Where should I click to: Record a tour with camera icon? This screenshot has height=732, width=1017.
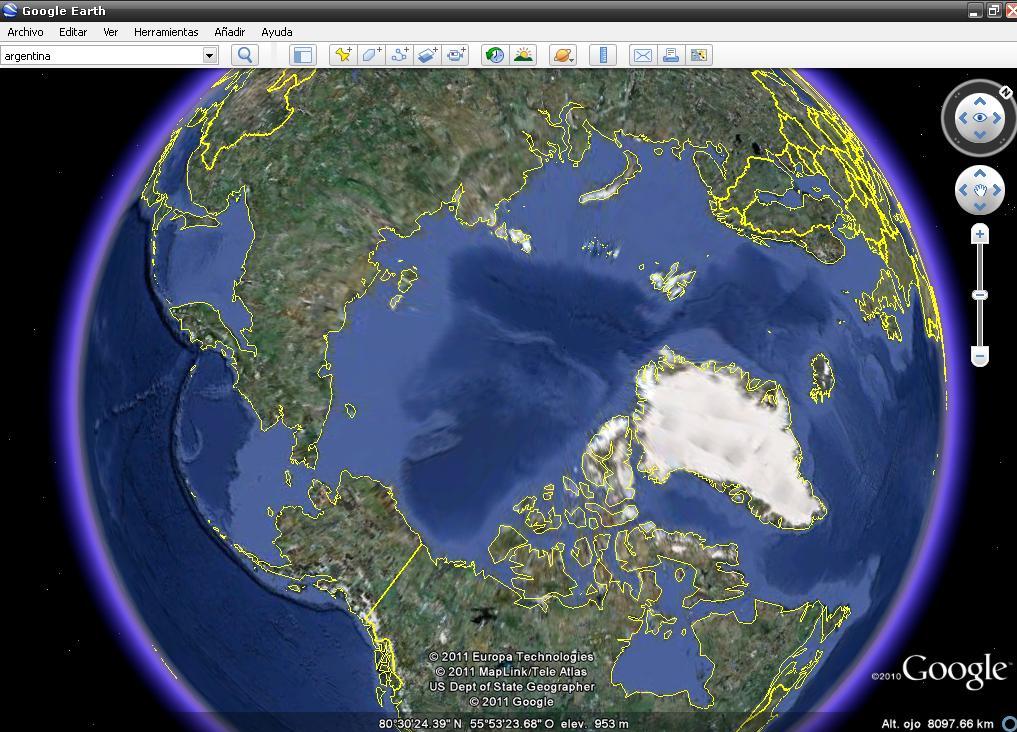455,55
